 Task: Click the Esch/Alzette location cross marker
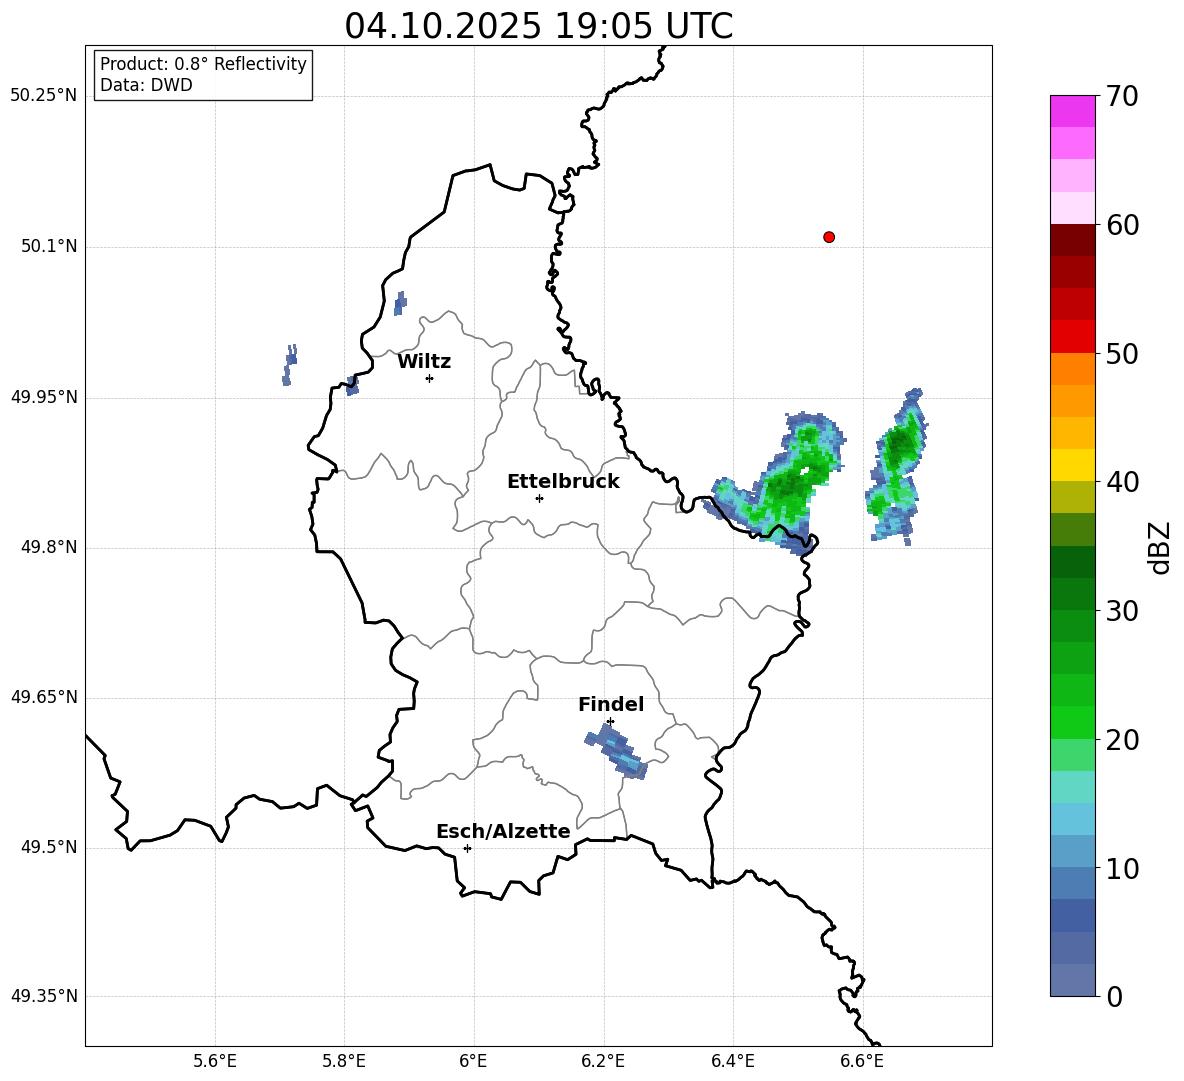coord(467,848)
